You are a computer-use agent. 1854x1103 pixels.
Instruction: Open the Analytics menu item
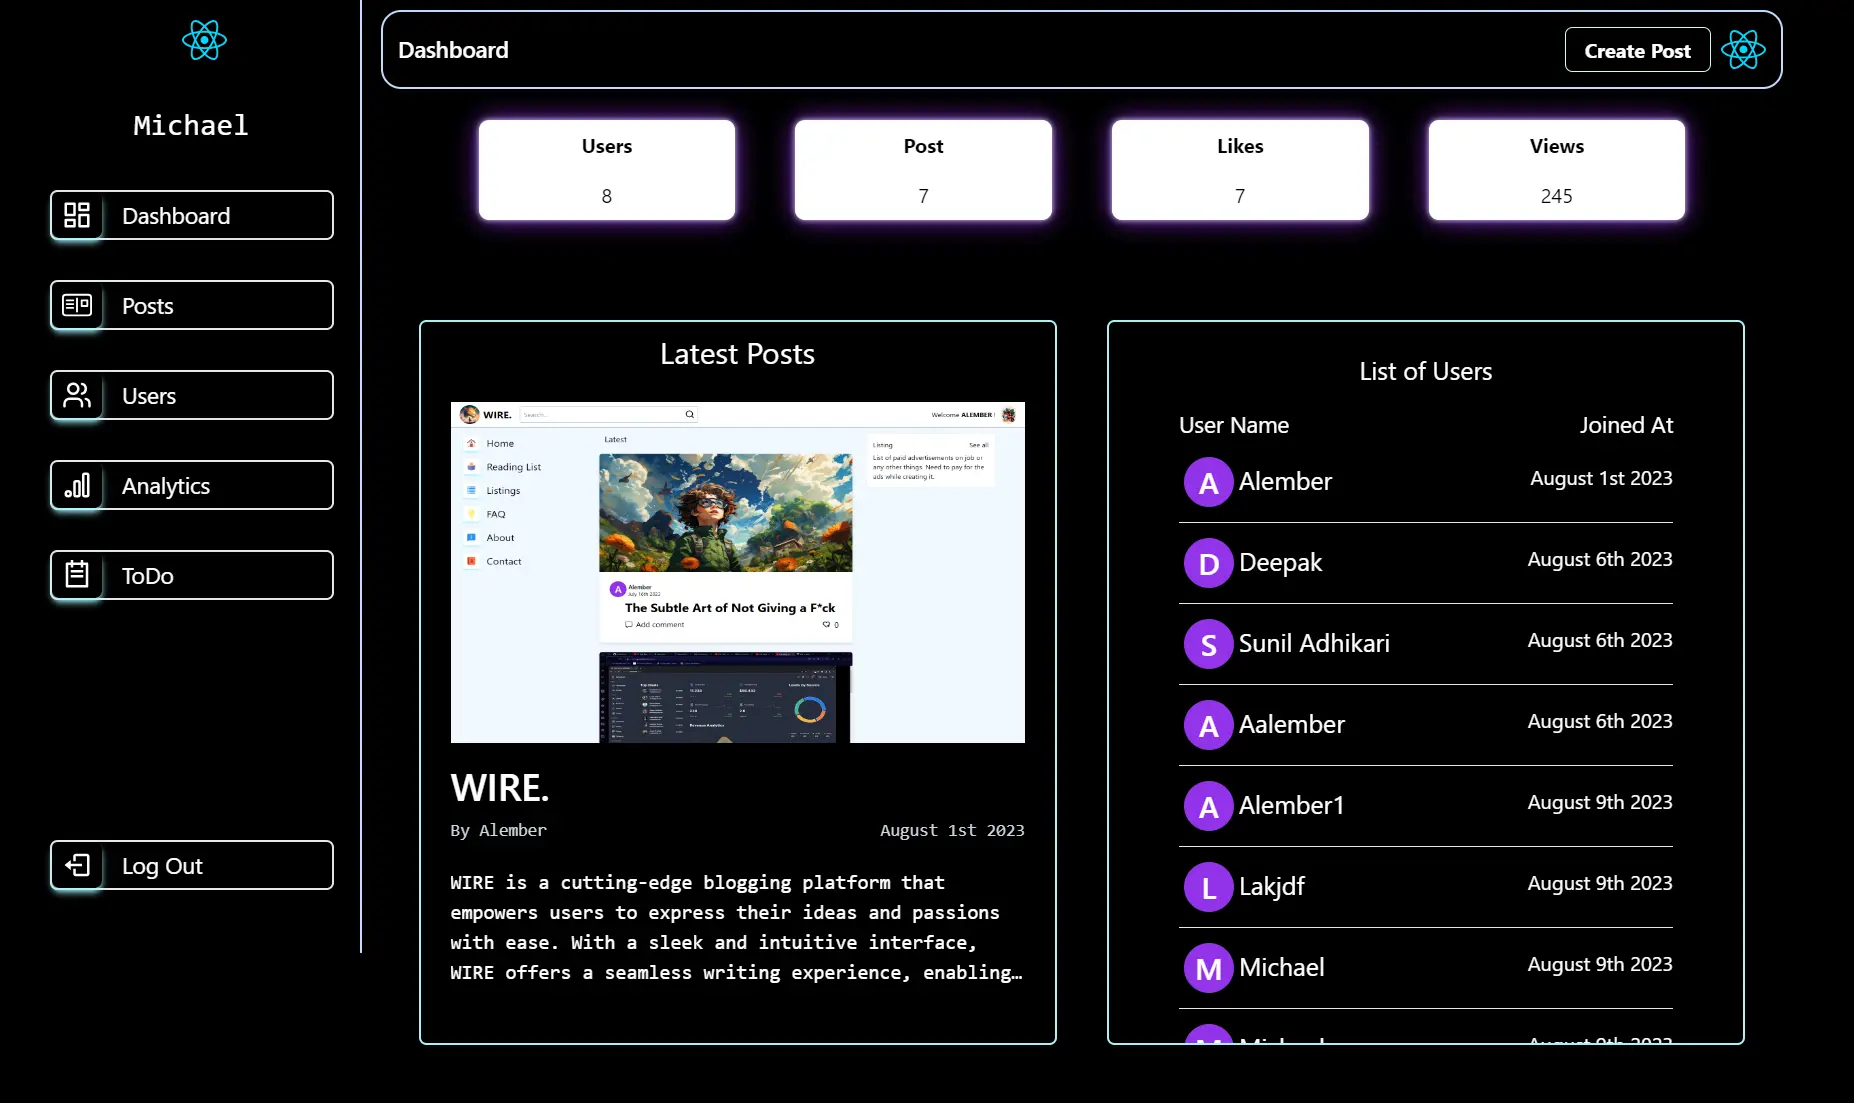pyautogui.click(x=192, y=485)
